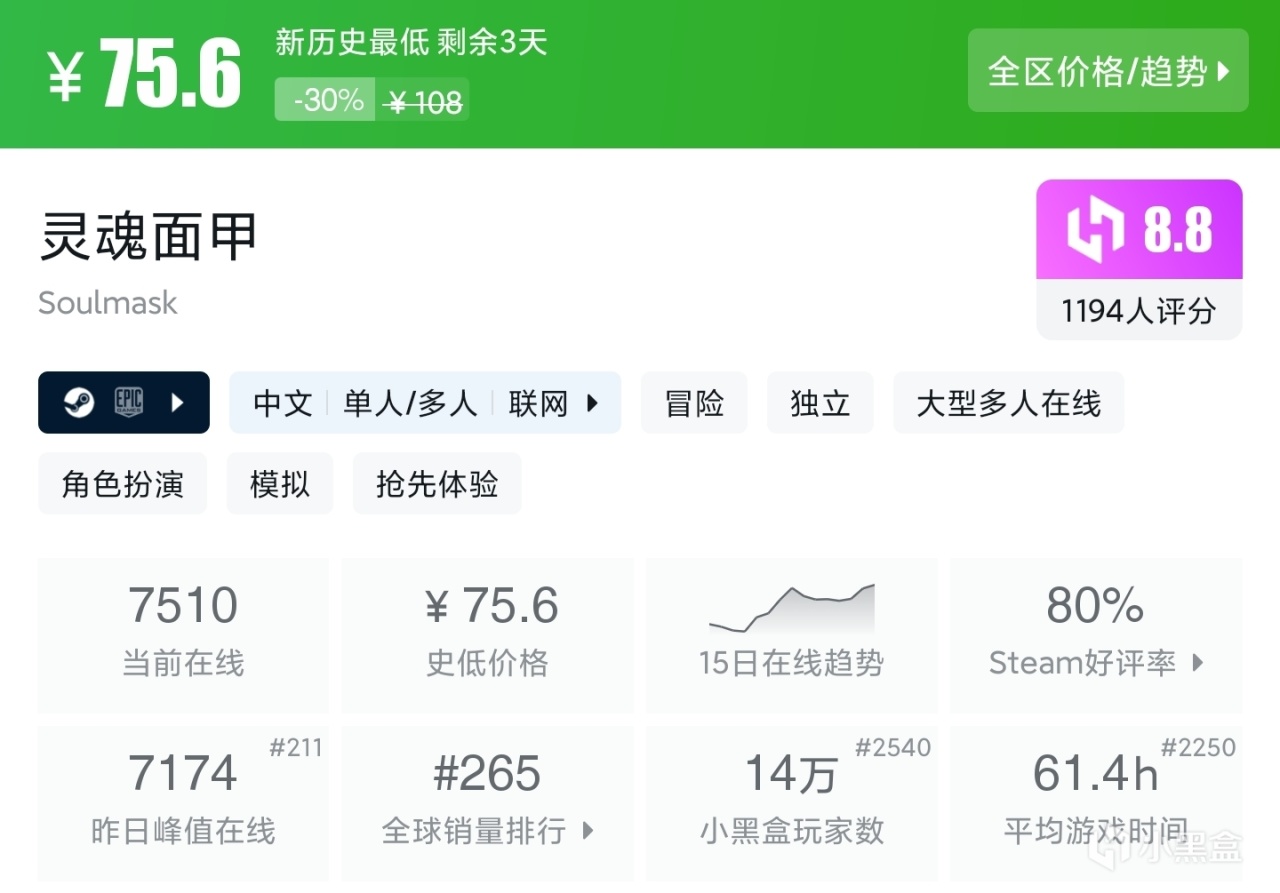Open the 小黑盒玩家数 14万 card

[791, 800]
